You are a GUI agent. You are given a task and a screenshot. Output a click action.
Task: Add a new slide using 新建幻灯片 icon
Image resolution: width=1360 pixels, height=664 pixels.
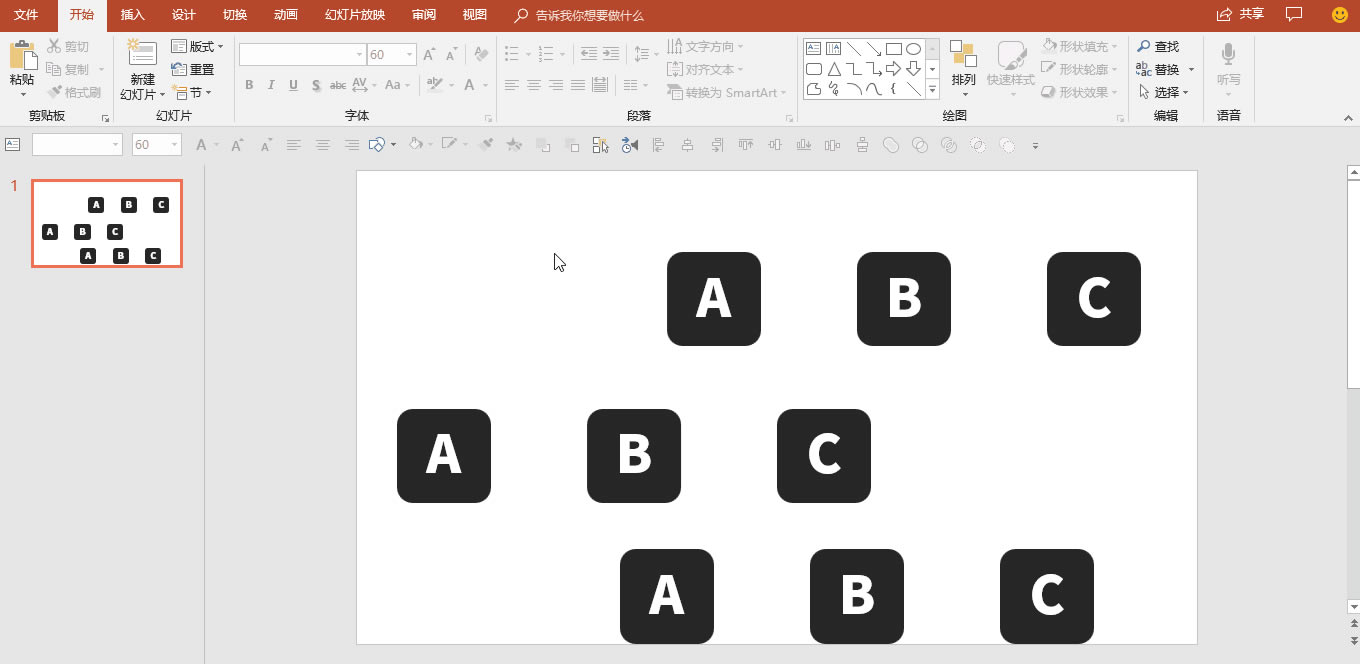(142, 55)
